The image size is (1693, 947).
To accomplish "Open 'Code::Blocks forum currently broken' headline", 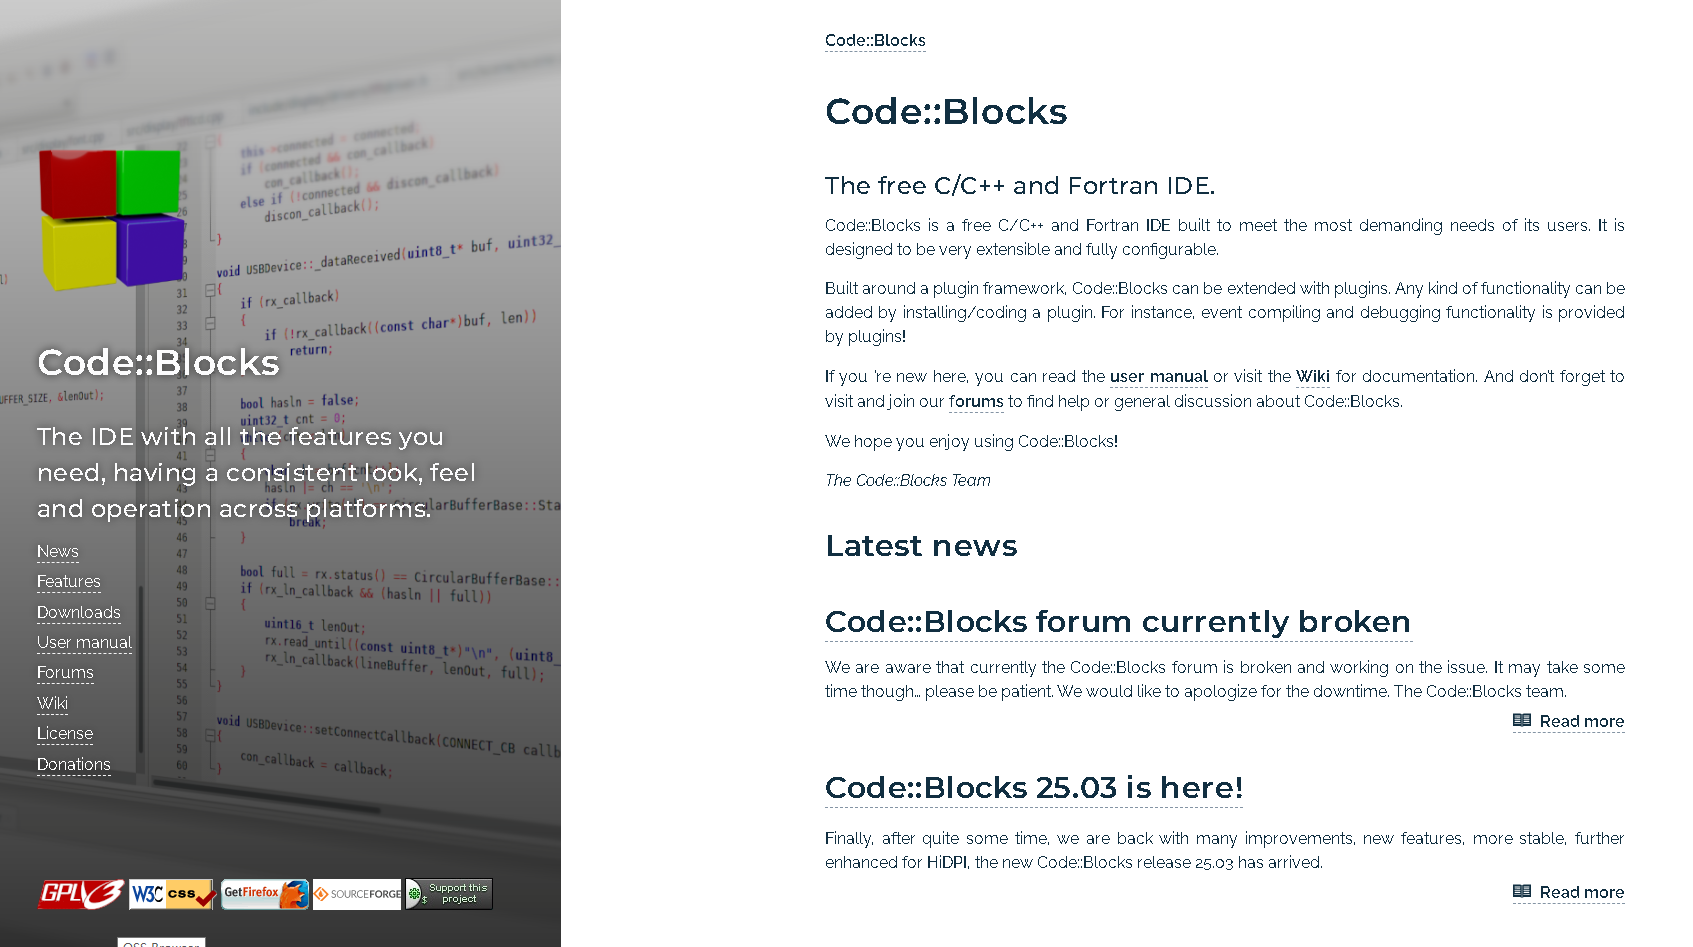I will click(x=1118, y=622).
